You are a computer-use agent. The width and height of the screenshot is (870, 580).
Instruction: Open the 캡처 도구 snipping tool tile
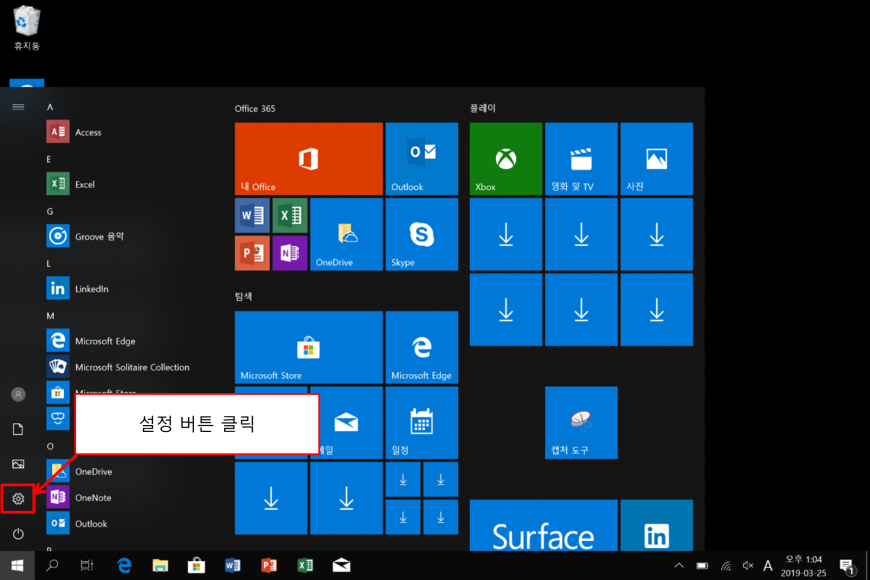coord(581,423)
